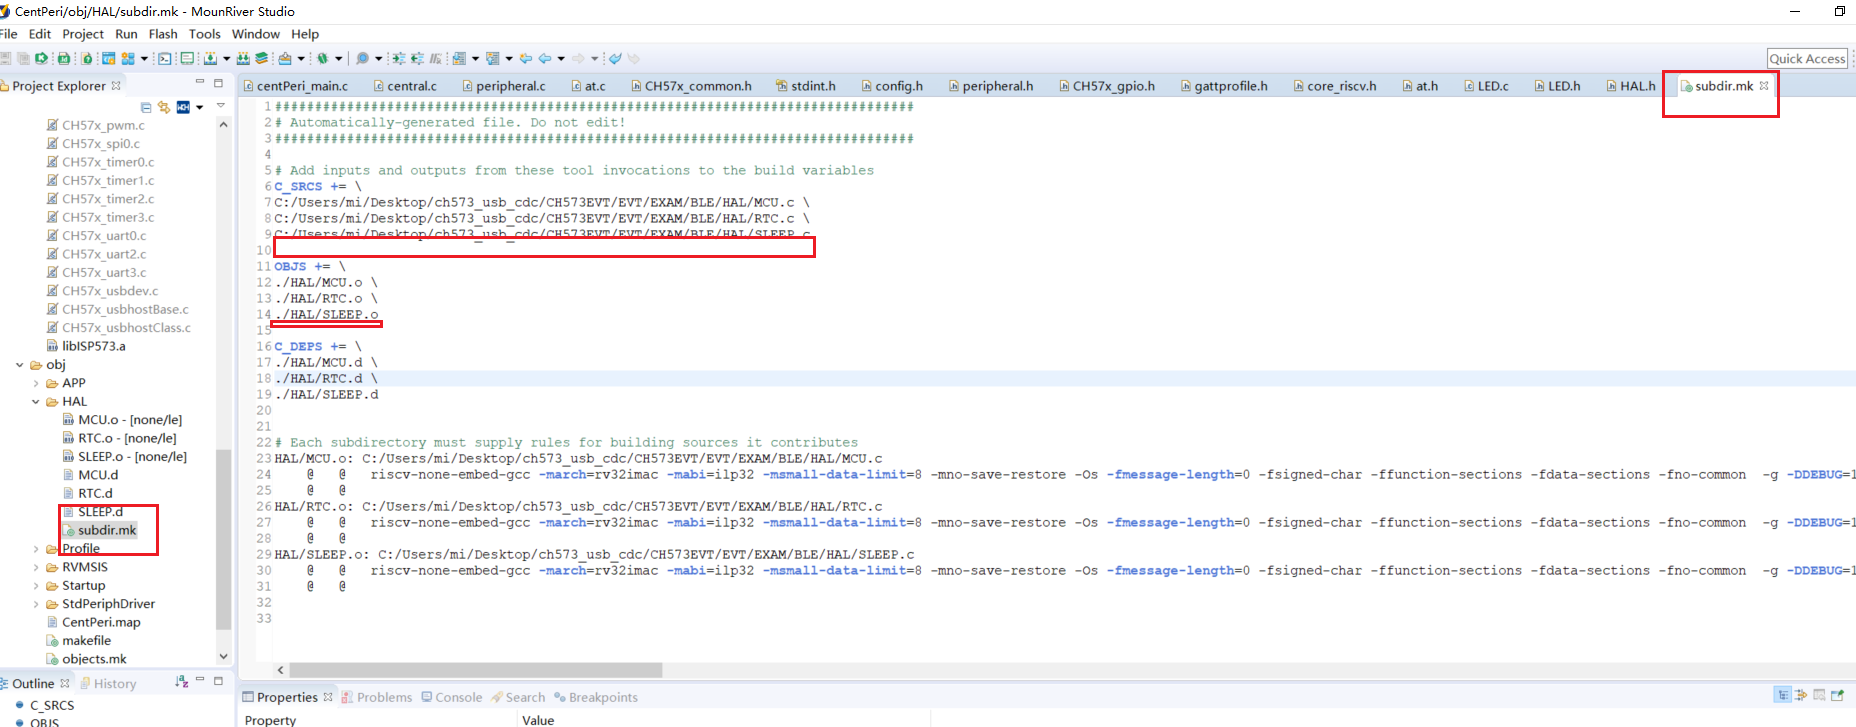The height and width of the screenshot is (727, 1856).
Task: Click the back navigation arrow icon
Action: coord(545,59)
